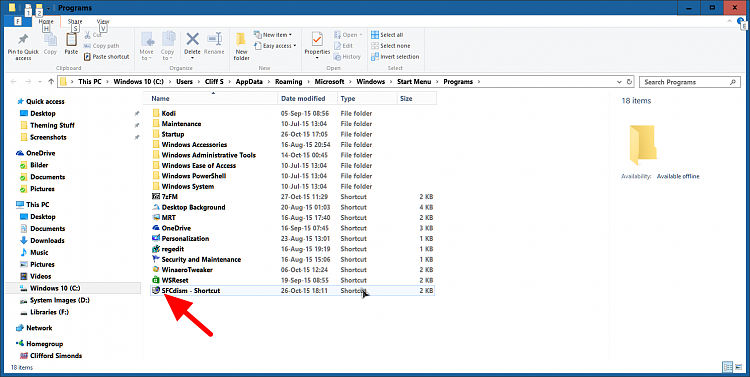This screenshot has width=750, height=377.
Task: Click Copy path in ribbon
Action: 101,46
